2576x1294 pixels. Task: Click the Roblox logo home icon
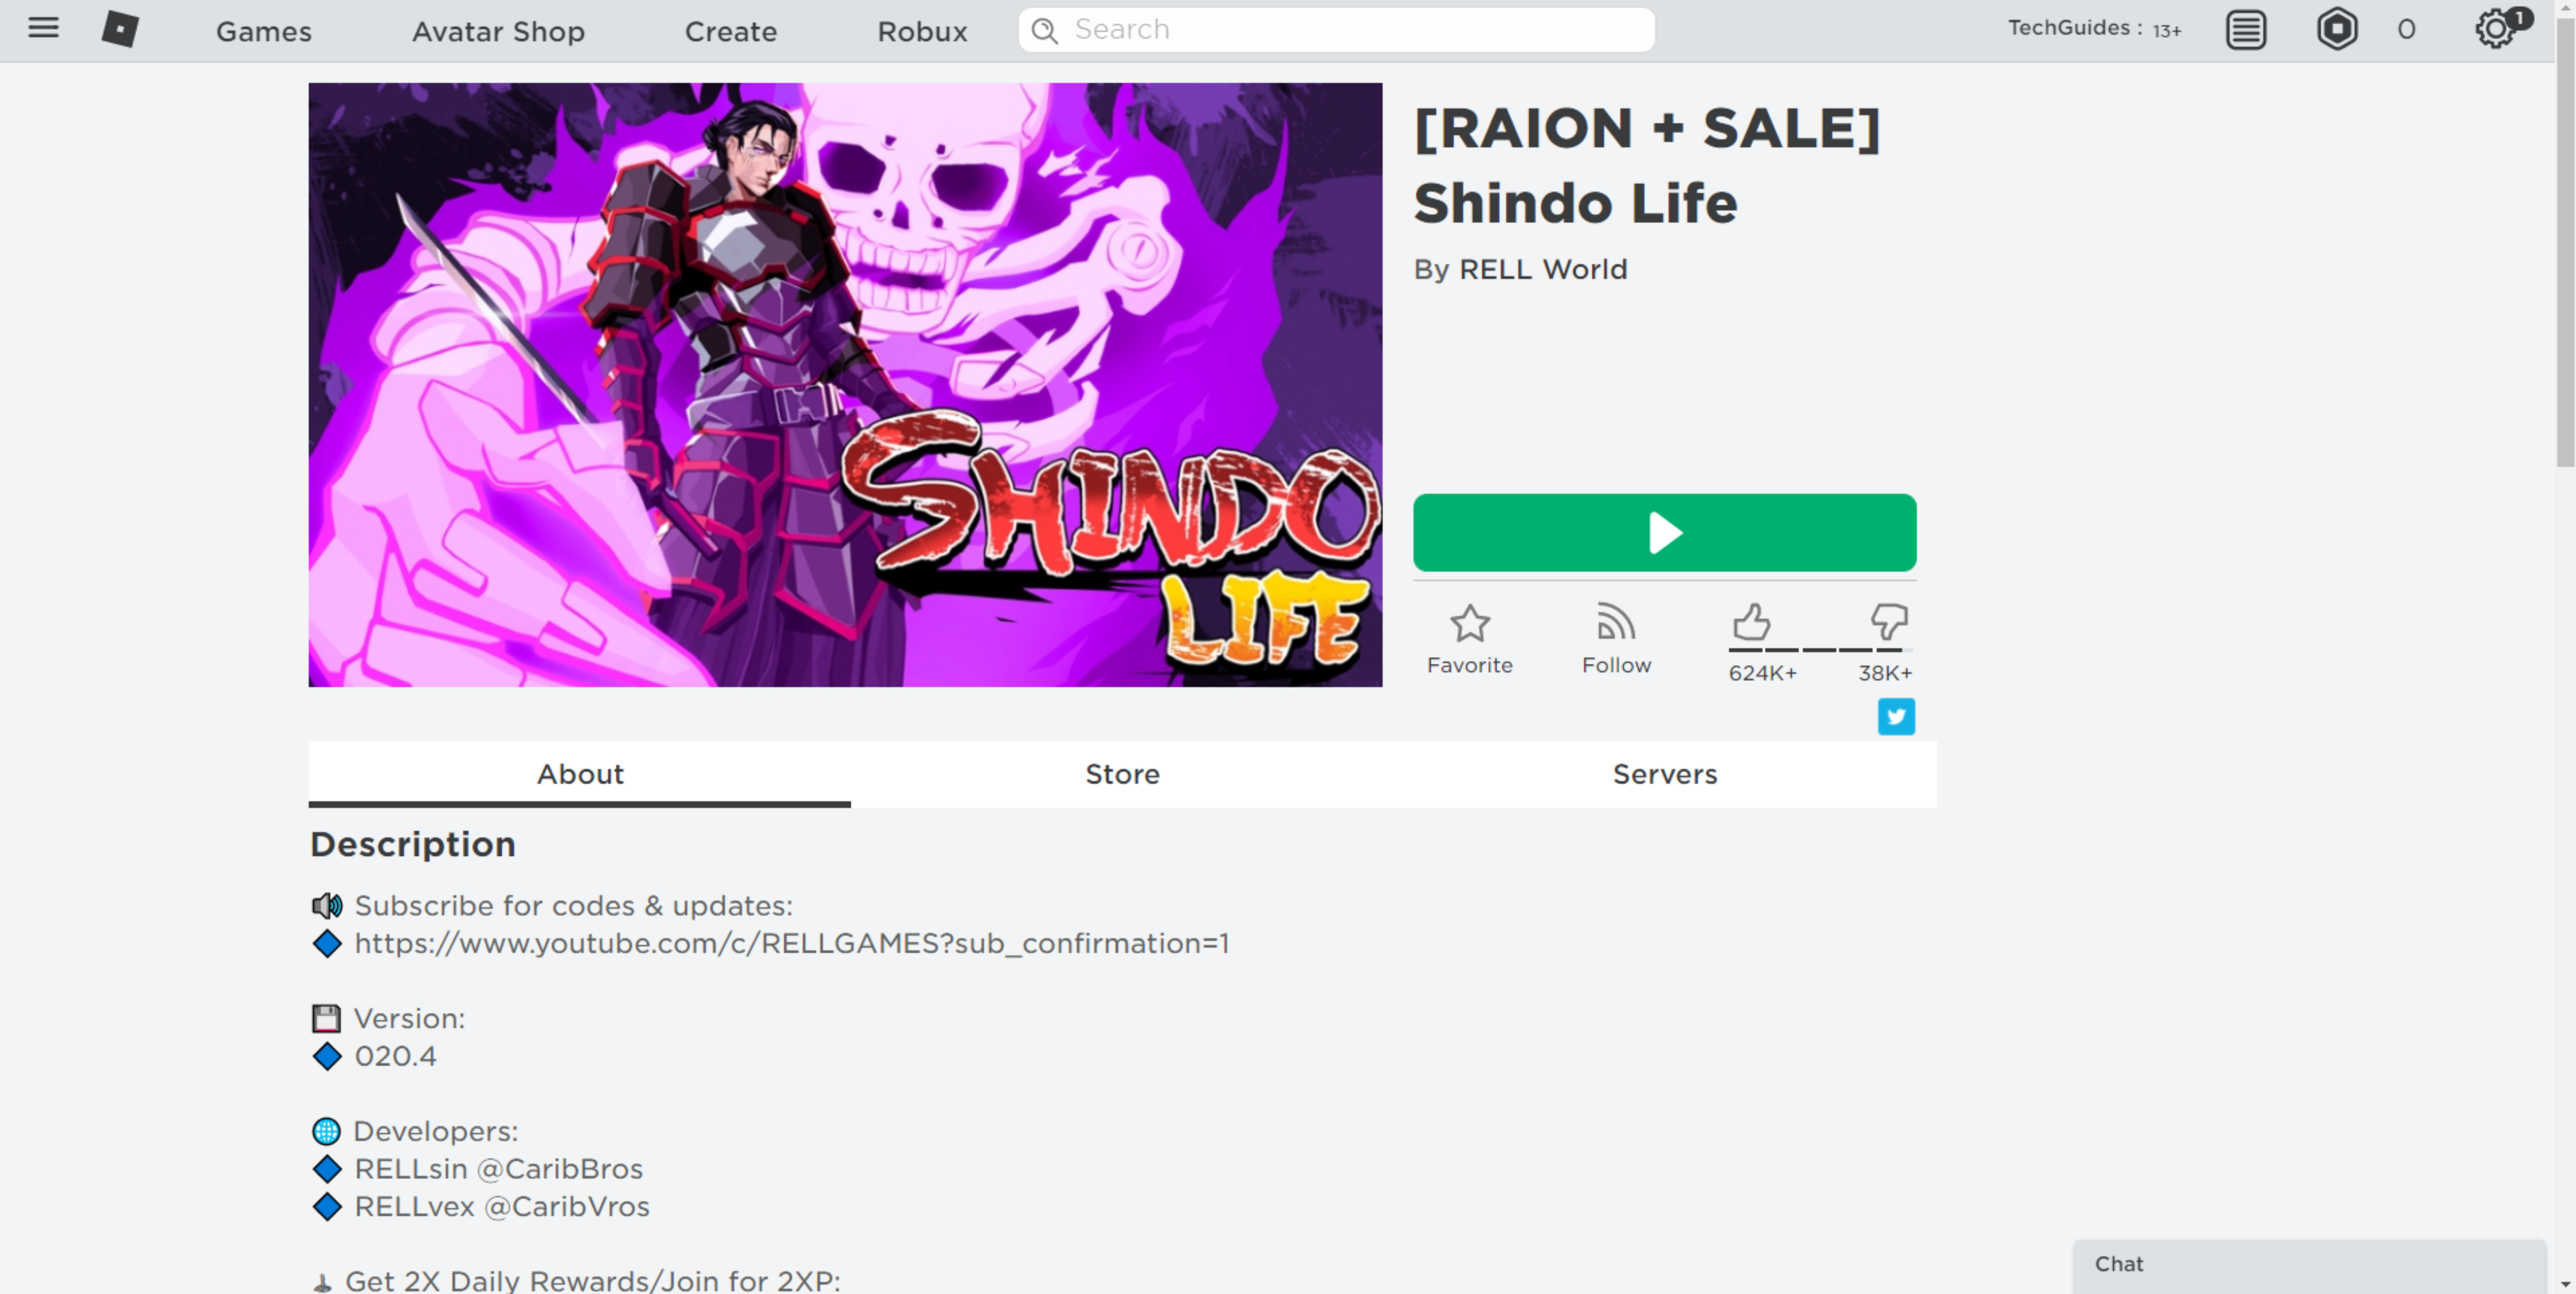tap(120, 29)
